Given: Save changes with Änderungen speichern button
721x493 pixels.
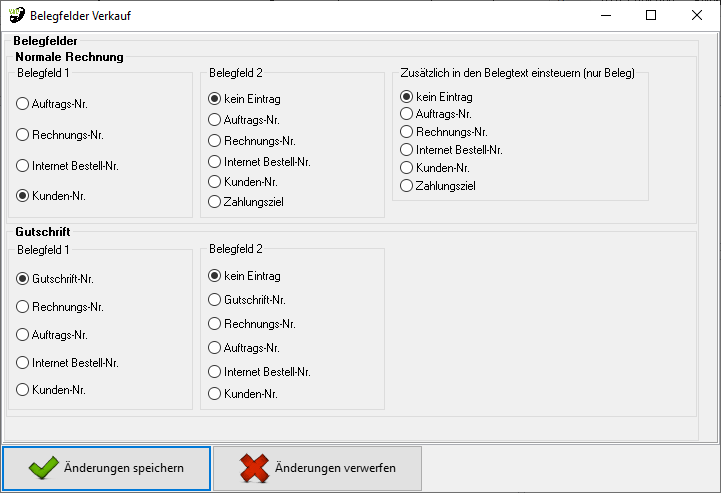Looking at the screenshot, I should tap(107, 468).
